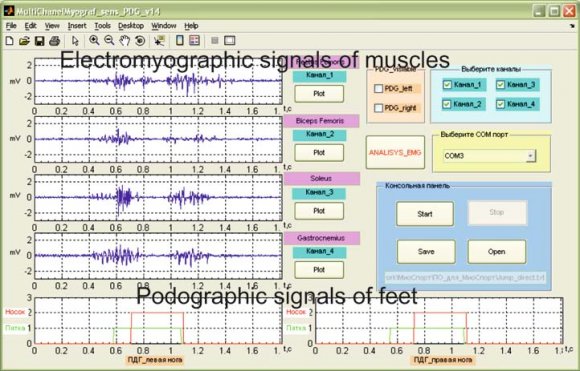Activate the Zoom In magnifier tool

pos(94,40)
